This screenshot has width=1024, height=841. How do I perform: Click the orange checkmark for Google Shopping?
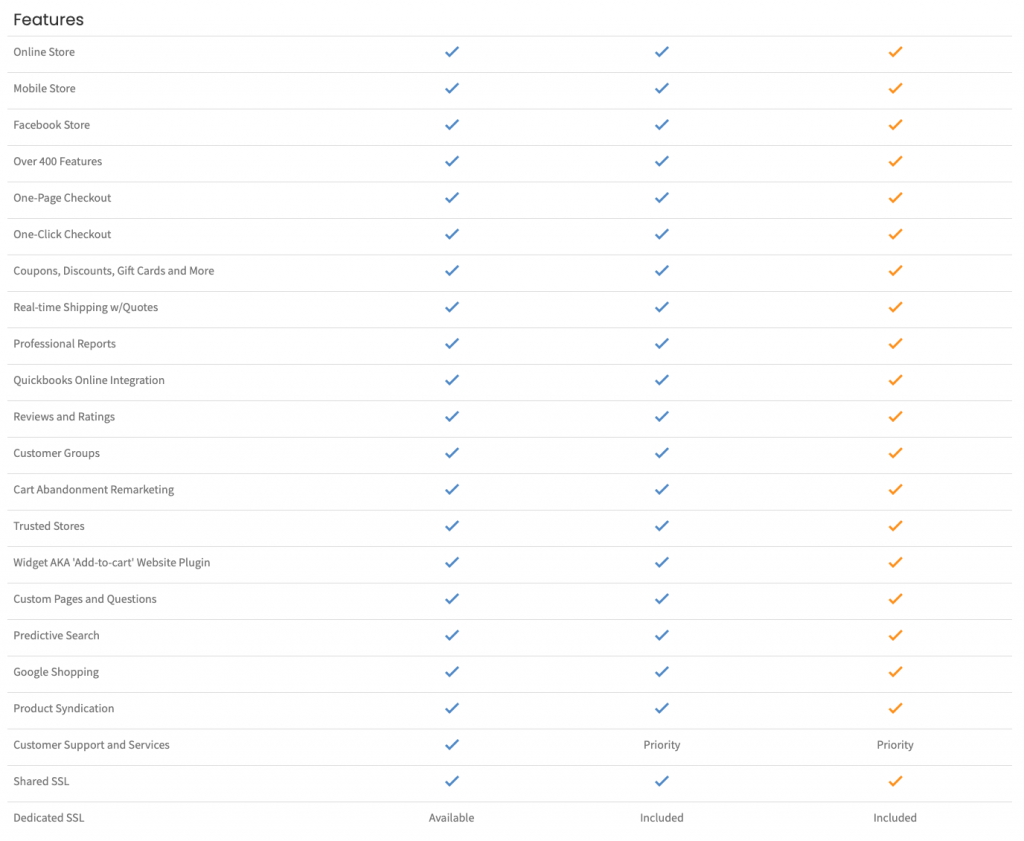[895, 671]
